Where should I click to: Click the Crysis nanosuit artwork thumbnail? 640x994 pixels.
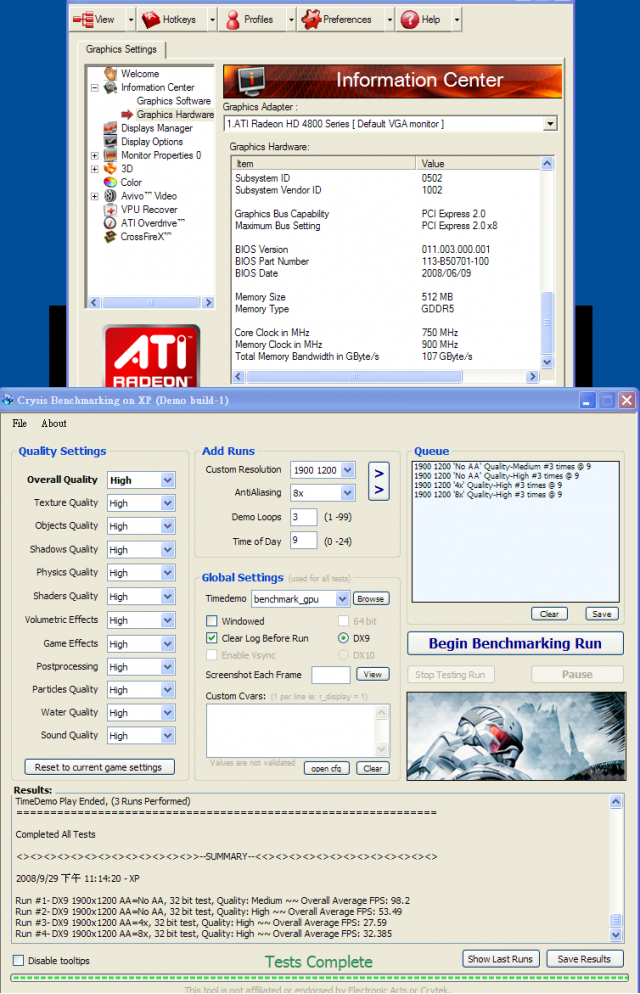click(x=516, y=736)
